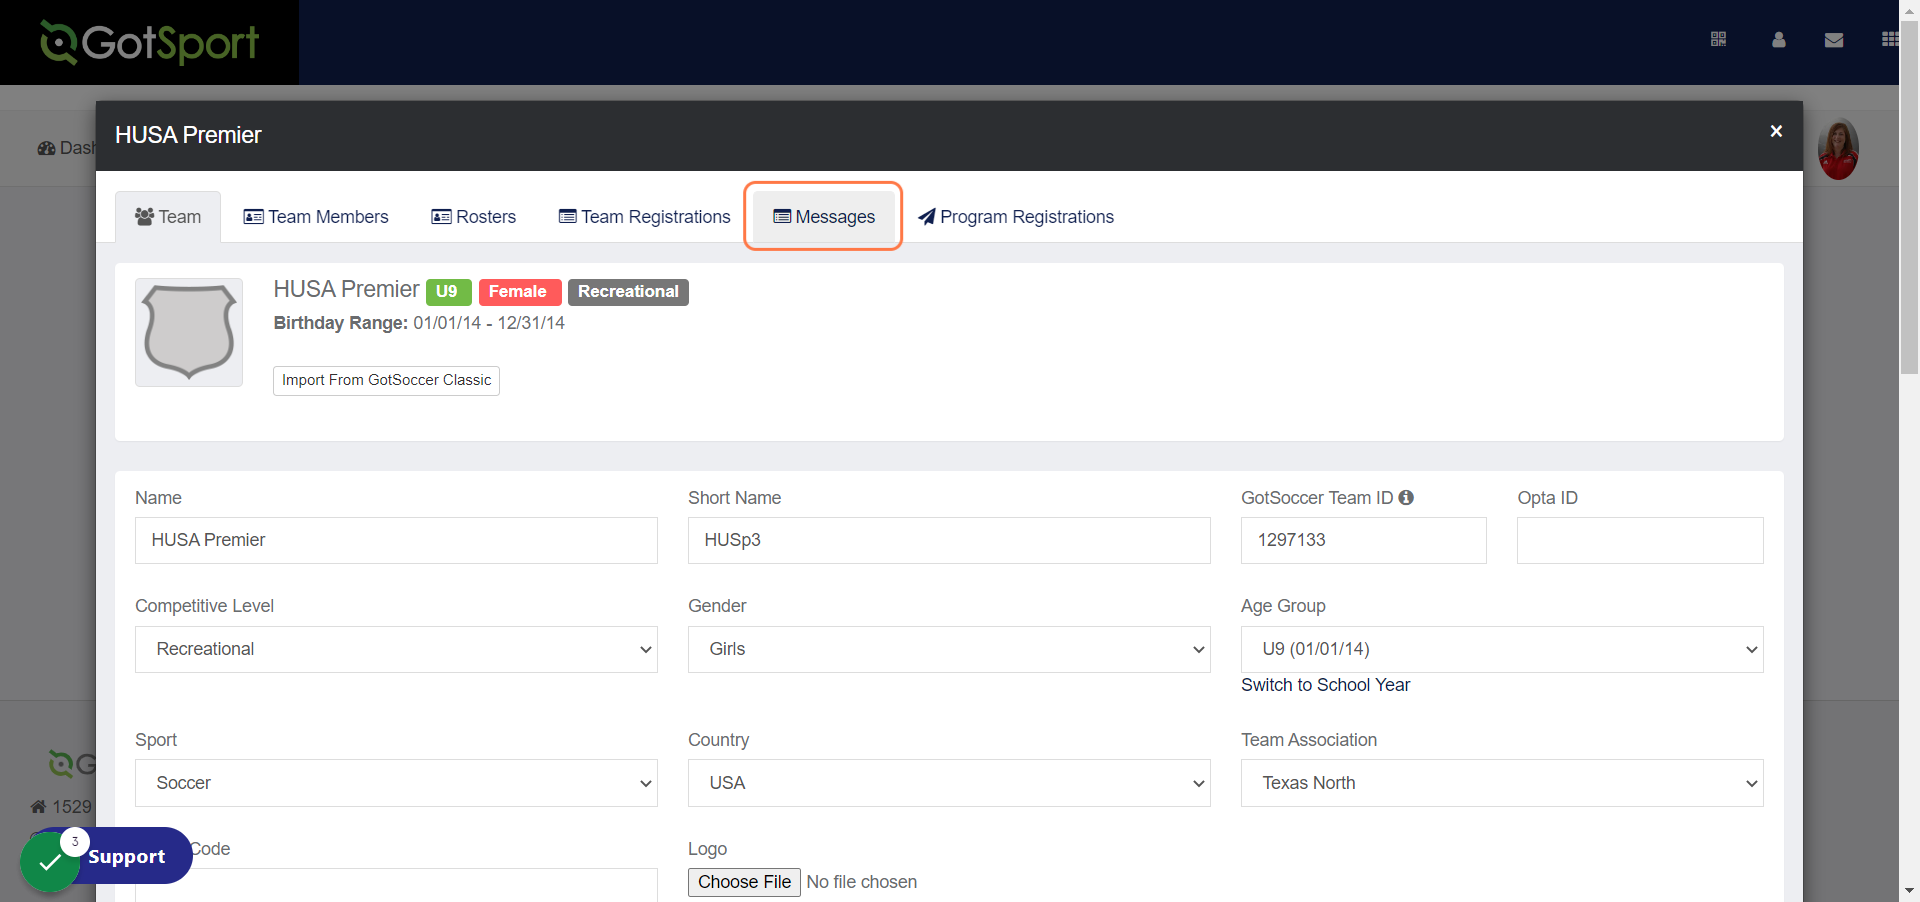Click the U9 age badge
1920x902 pixels.
tap(447, 292)
